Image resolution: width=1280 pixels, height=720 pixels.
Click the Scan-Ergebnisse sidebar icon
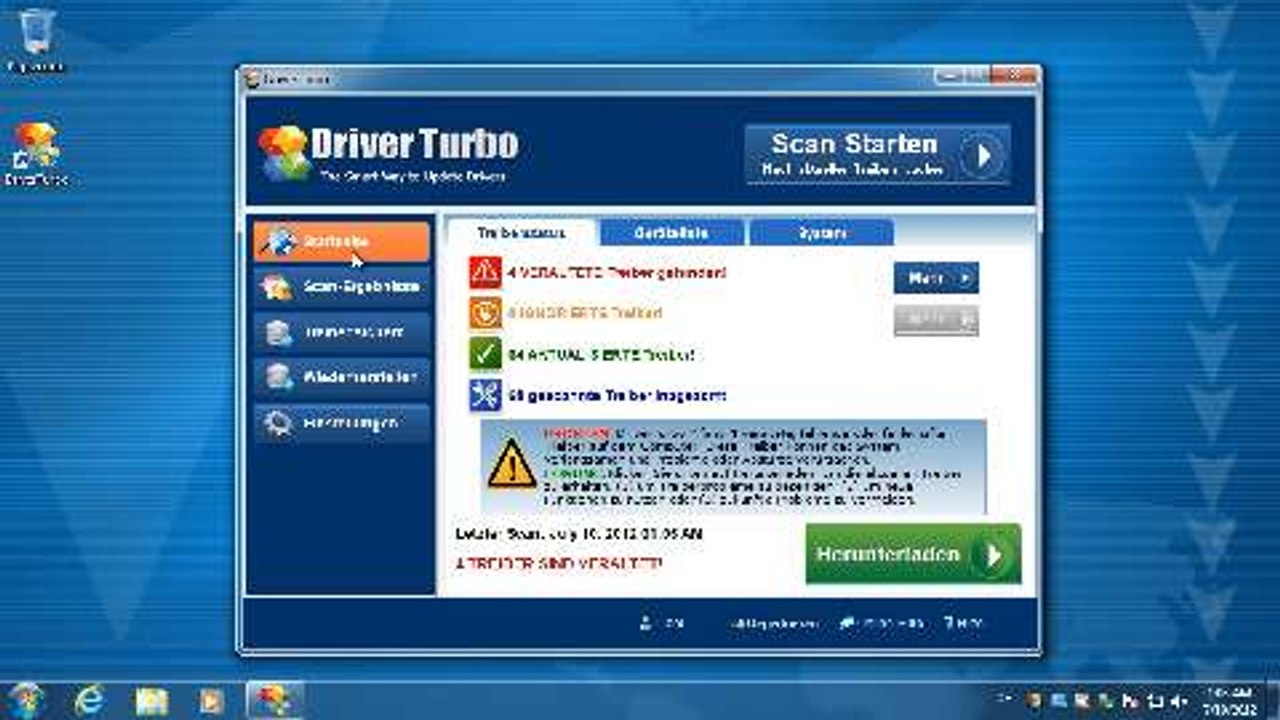[x=278, y=287]
